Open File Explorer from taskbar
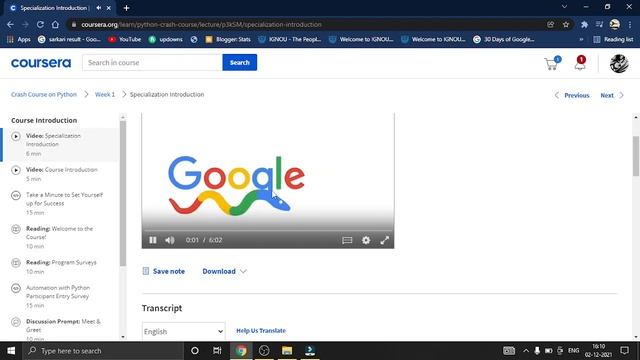The width and height of the screenshot is (640, 360). click(287, 351)
